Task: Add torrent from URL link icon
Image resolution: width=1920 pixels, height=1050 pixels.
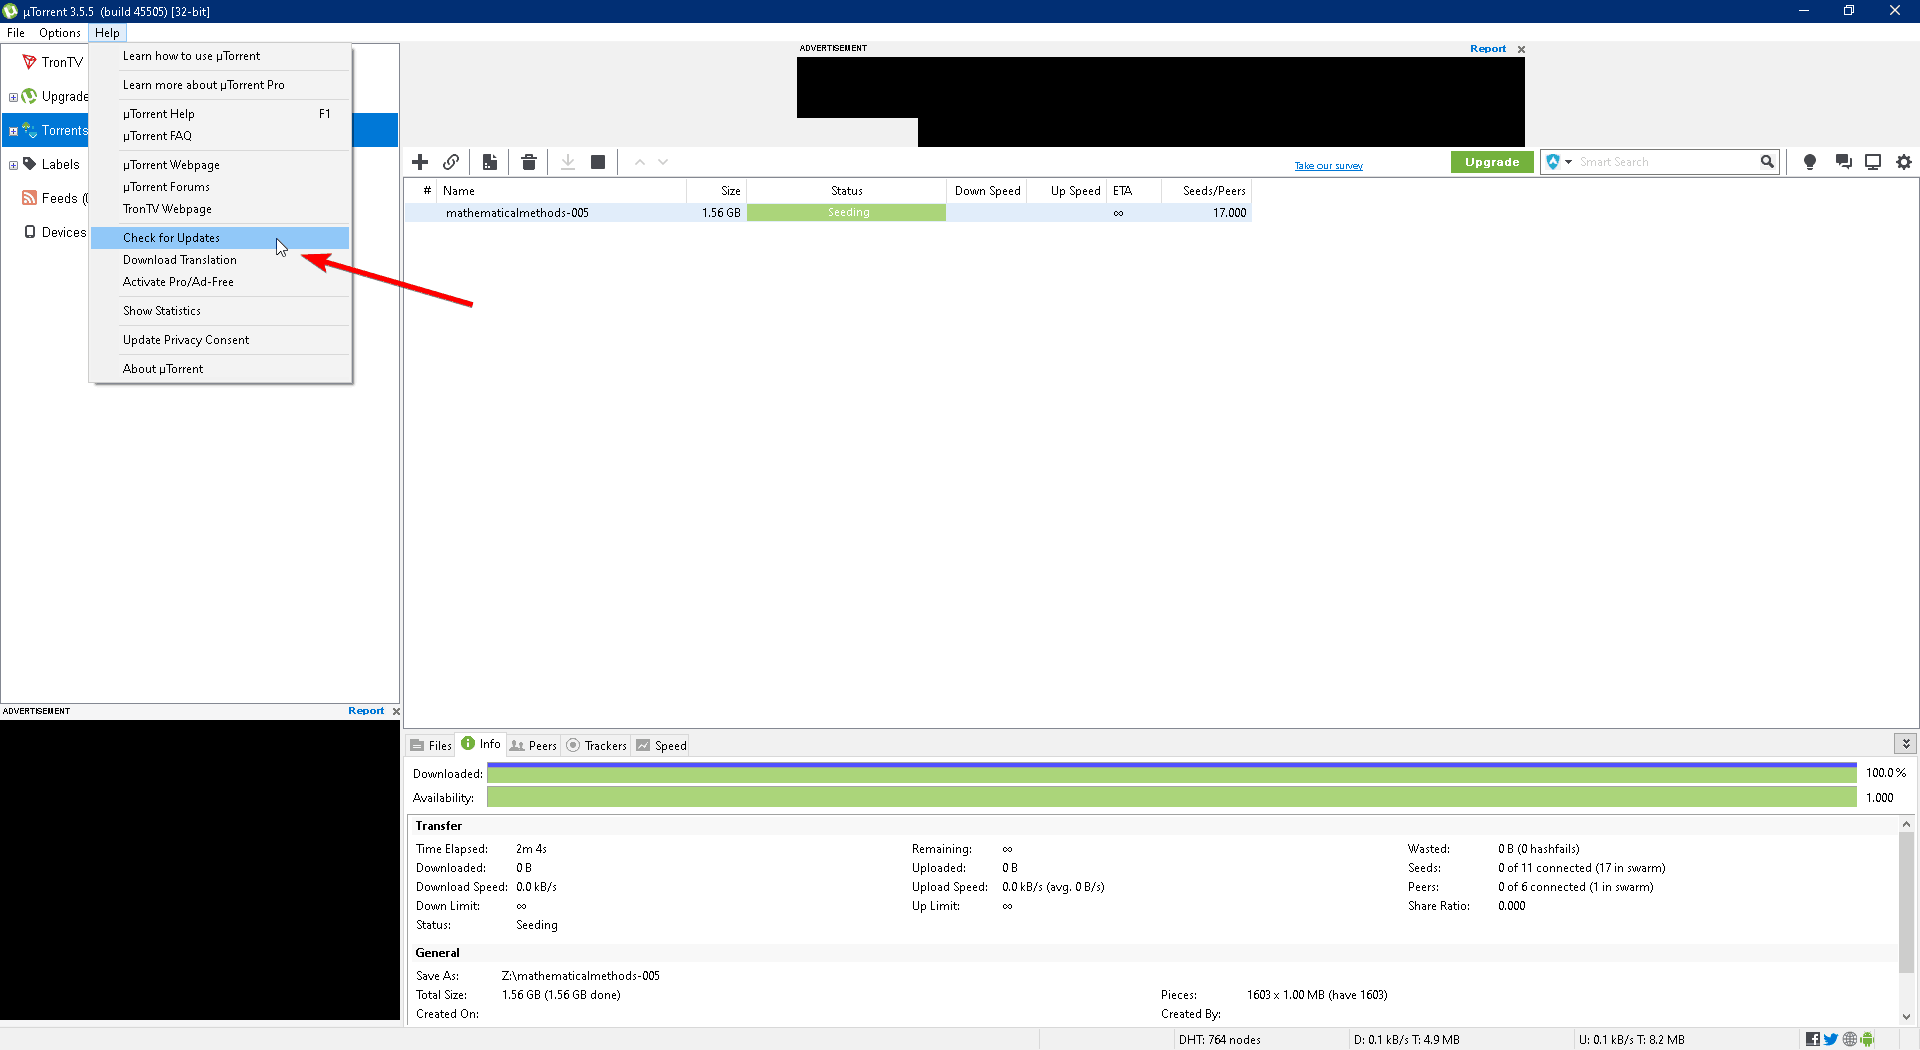Action: [x=451, y=162]
